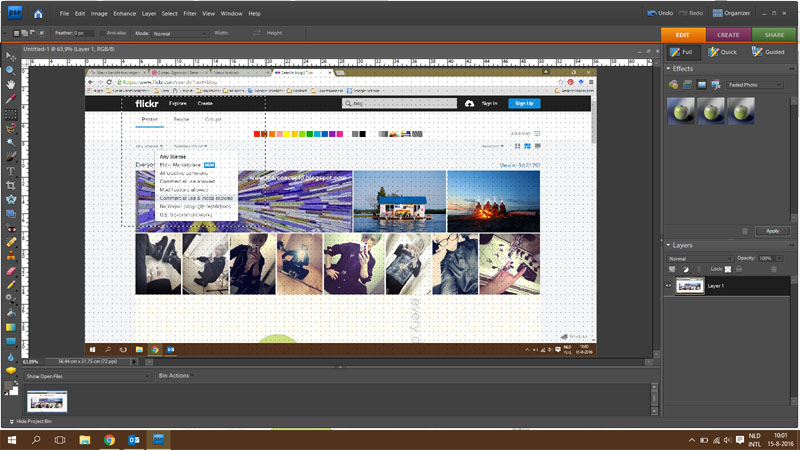Image resolution: width=800 pixels, height=450 pixels.
Task: Show Layer Styles category in Effects panel
Action: (688, 85)
